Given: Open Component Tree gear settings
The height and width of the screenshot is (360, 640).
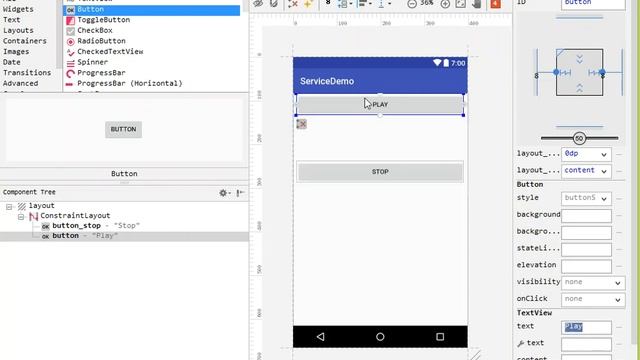Looking at the screenshot, I should coord(223,193).
